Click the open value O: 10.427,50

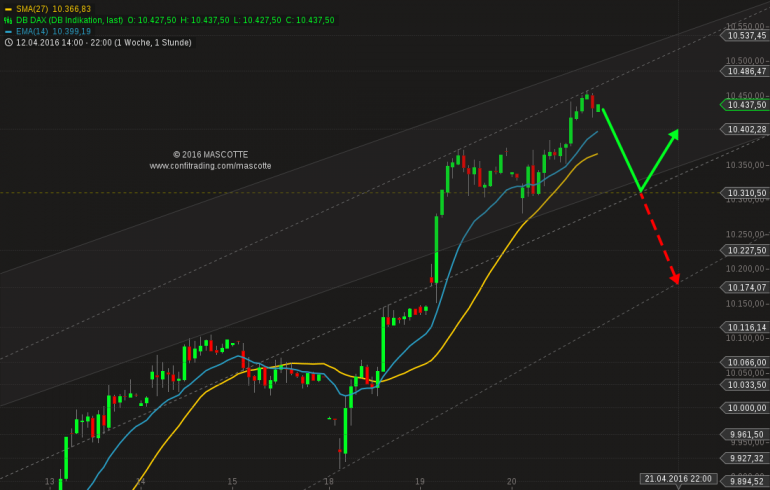152,20
